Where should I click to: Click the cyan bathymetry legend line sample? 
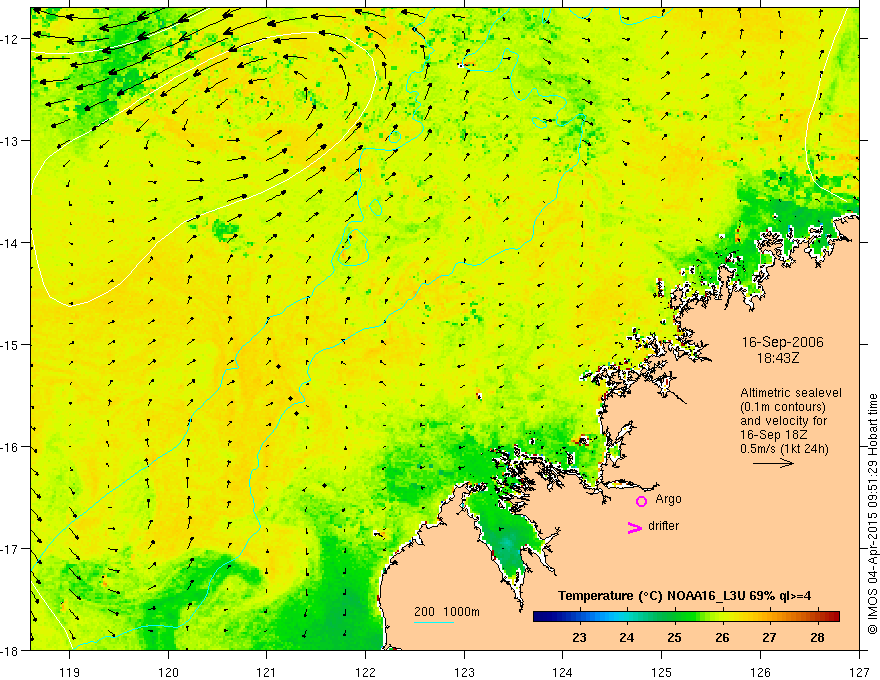click(433, 622)
